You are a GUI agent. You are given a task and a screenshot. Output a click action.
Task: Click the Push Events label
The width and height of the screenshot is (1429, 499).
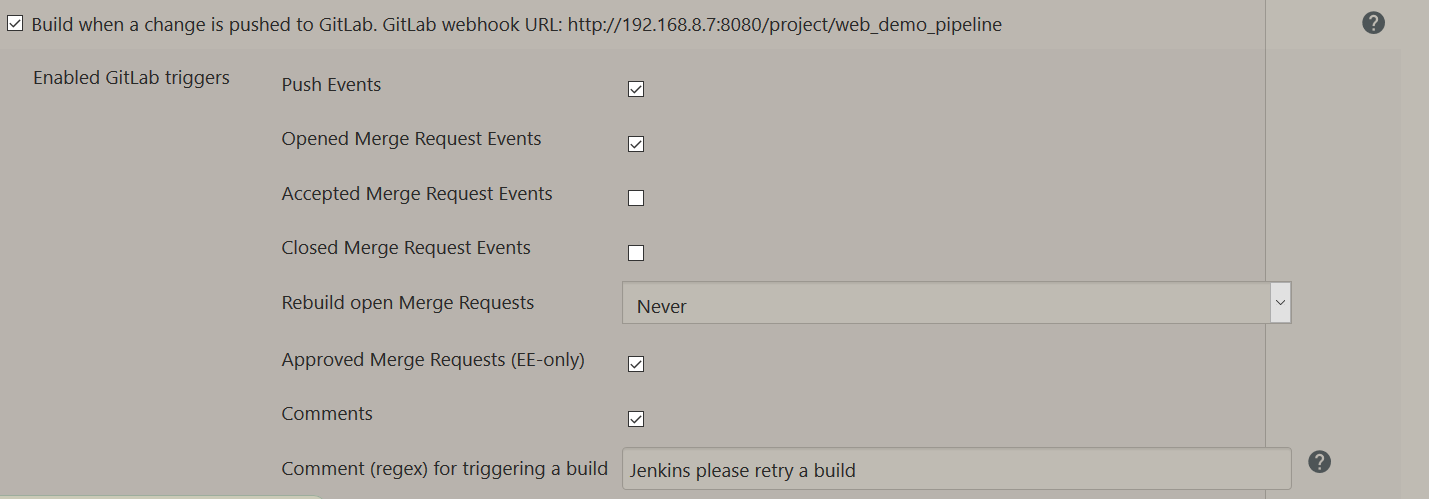(331, 85)
